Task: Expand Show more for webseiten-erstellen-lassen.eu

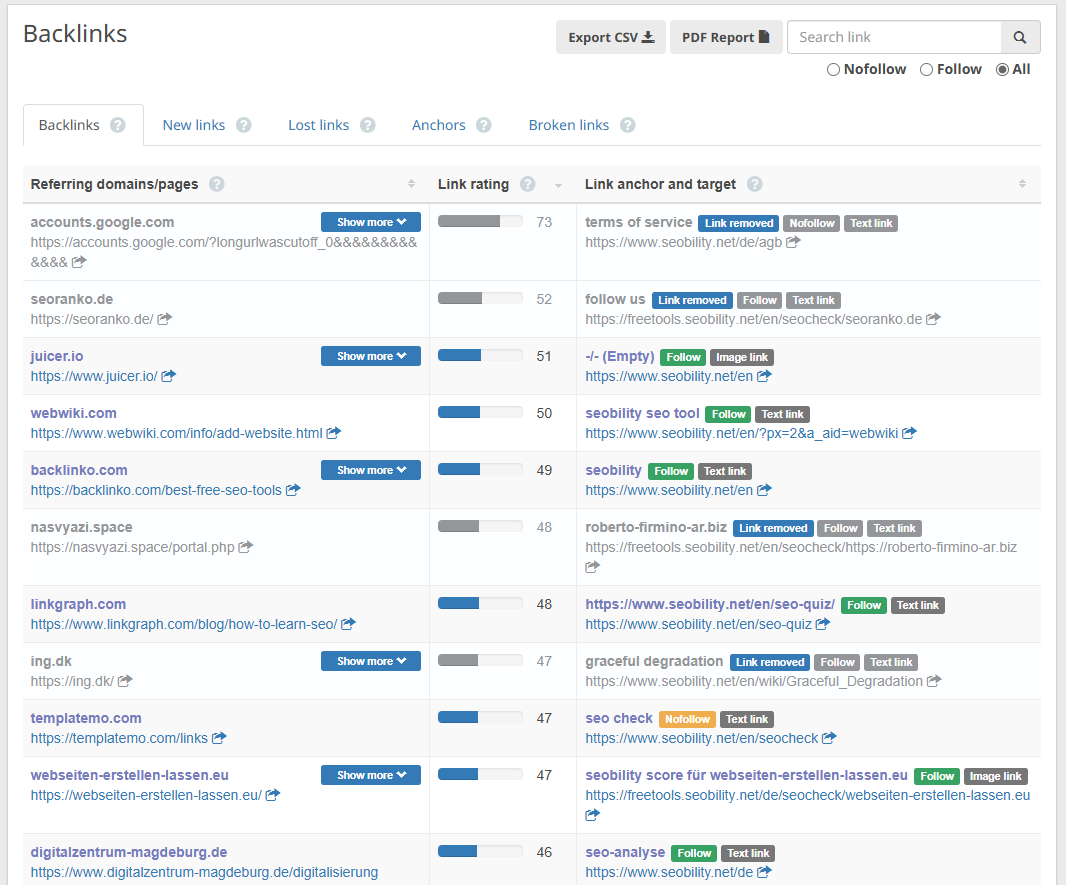Action: [371, 776]
